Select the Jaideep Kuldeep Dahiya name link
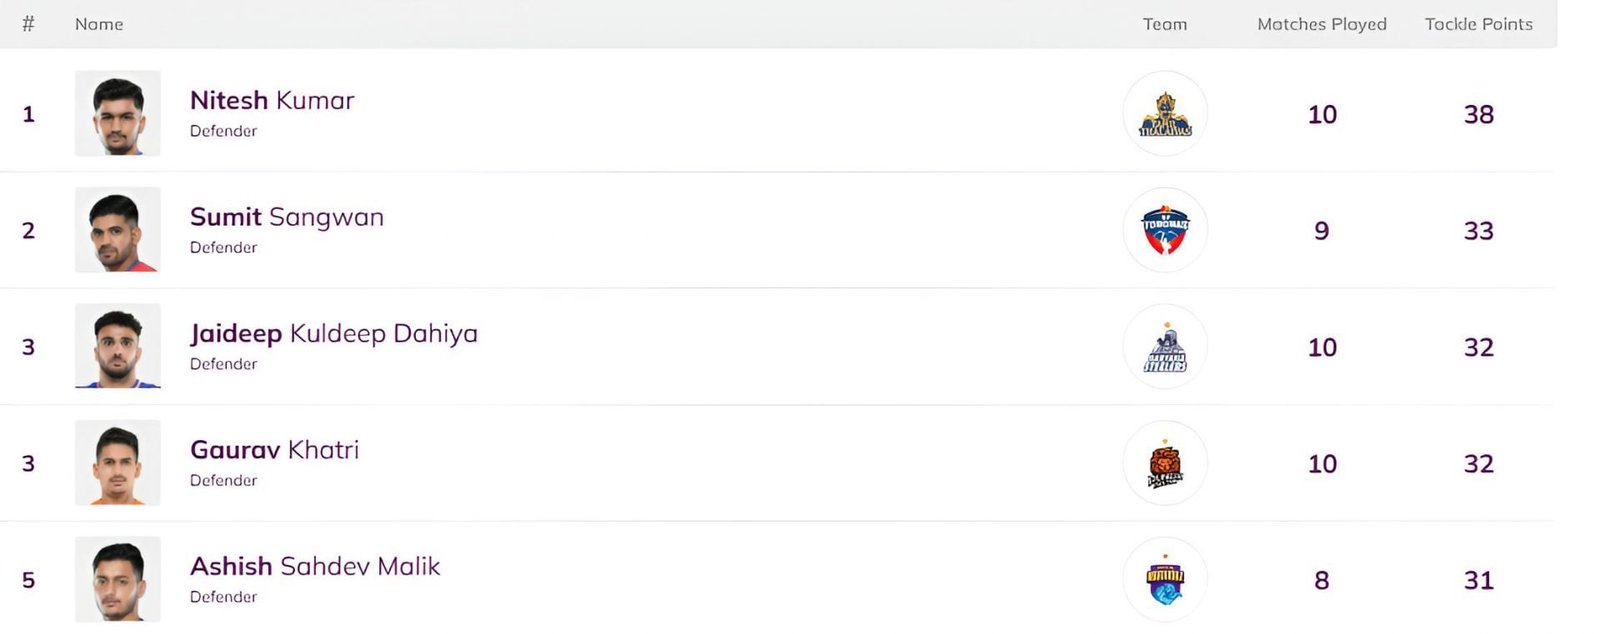The image size is (1600, 634). tap(334, 334)
